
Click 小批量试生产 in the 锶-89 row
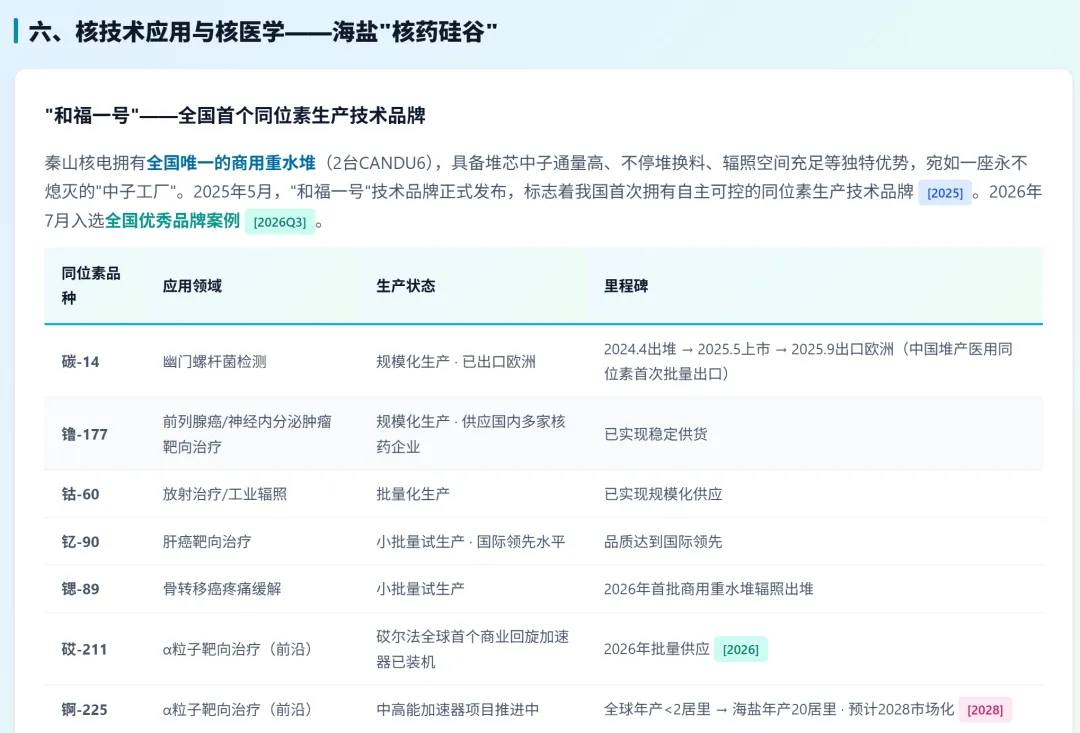[420, 589]
